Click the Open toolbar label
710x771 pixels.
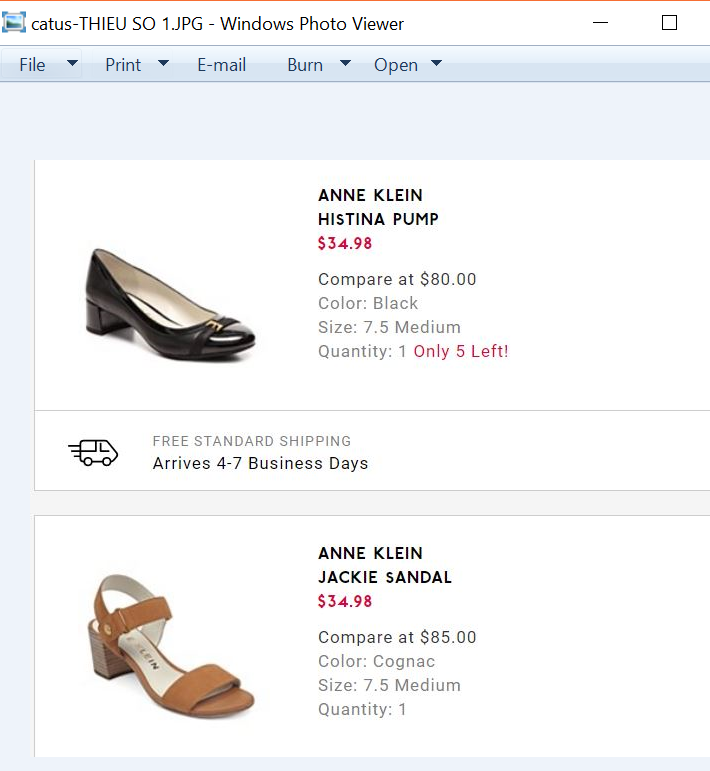395,65
